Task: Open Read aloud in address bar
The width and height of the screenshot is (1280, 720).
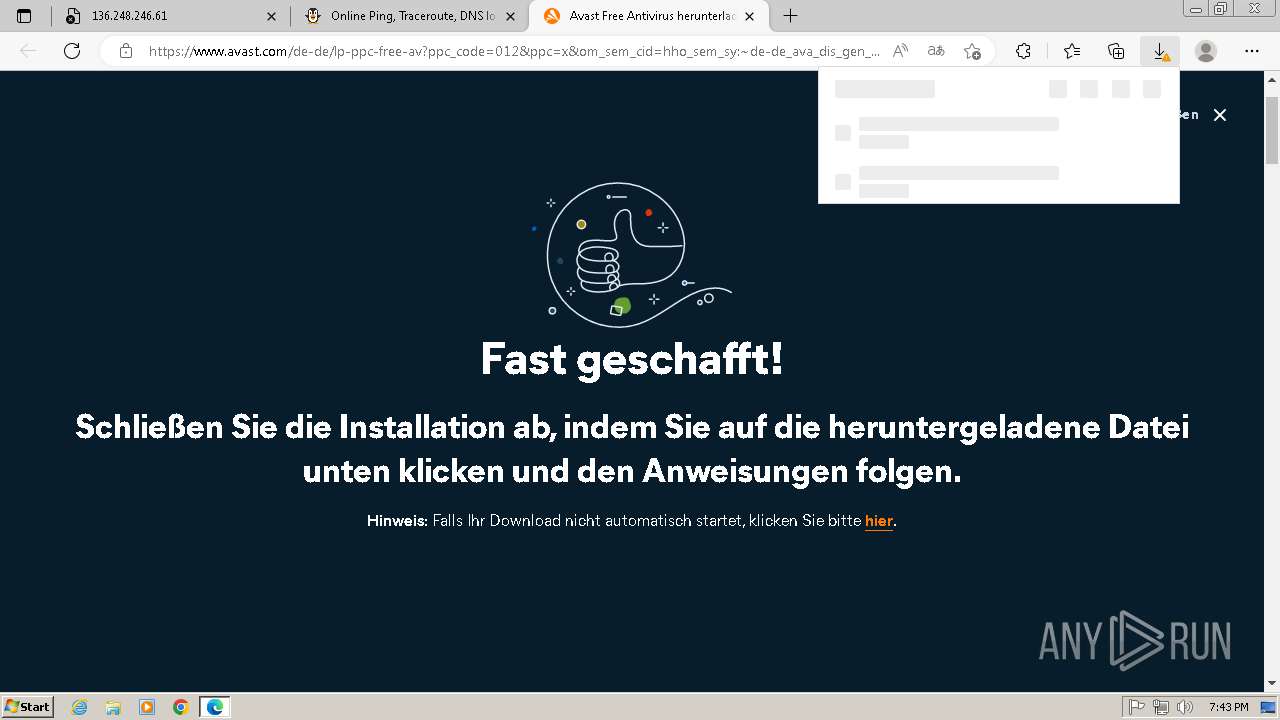Action: (901, 51)
